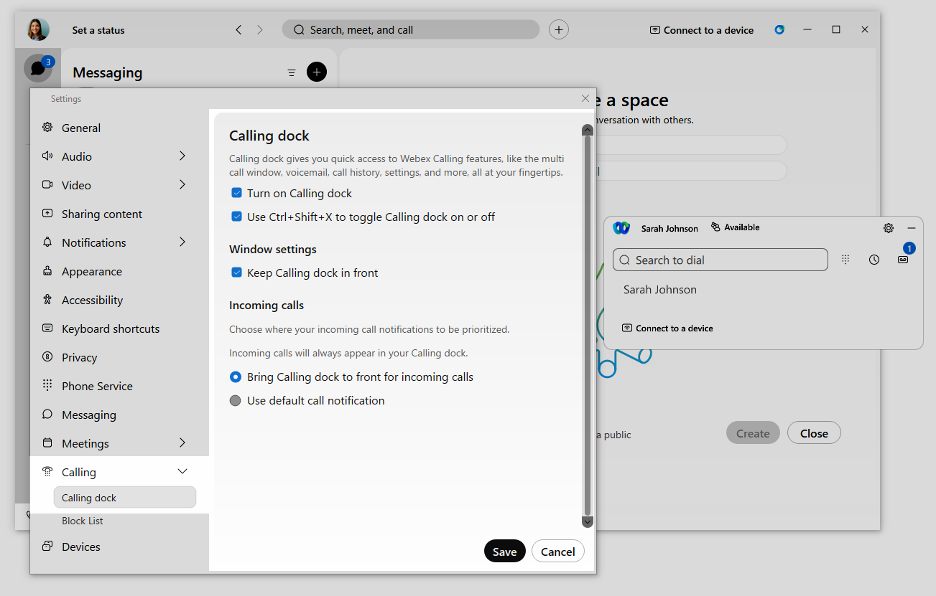Click Connect to a device in Calling dock
Viewport: 936px width, 596px height.
tap(667, 328)
